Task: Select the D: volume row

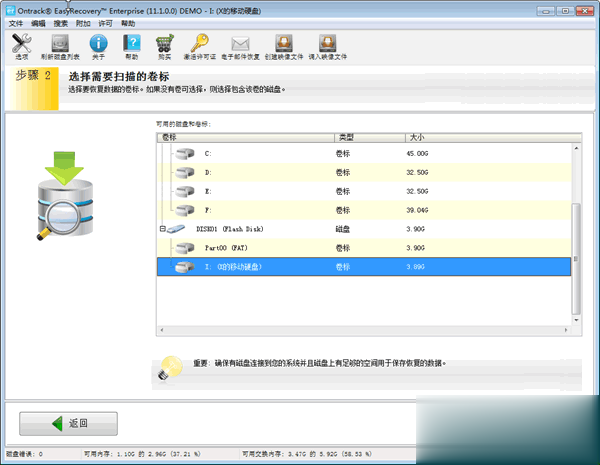Action: click(x=364, y=173)
